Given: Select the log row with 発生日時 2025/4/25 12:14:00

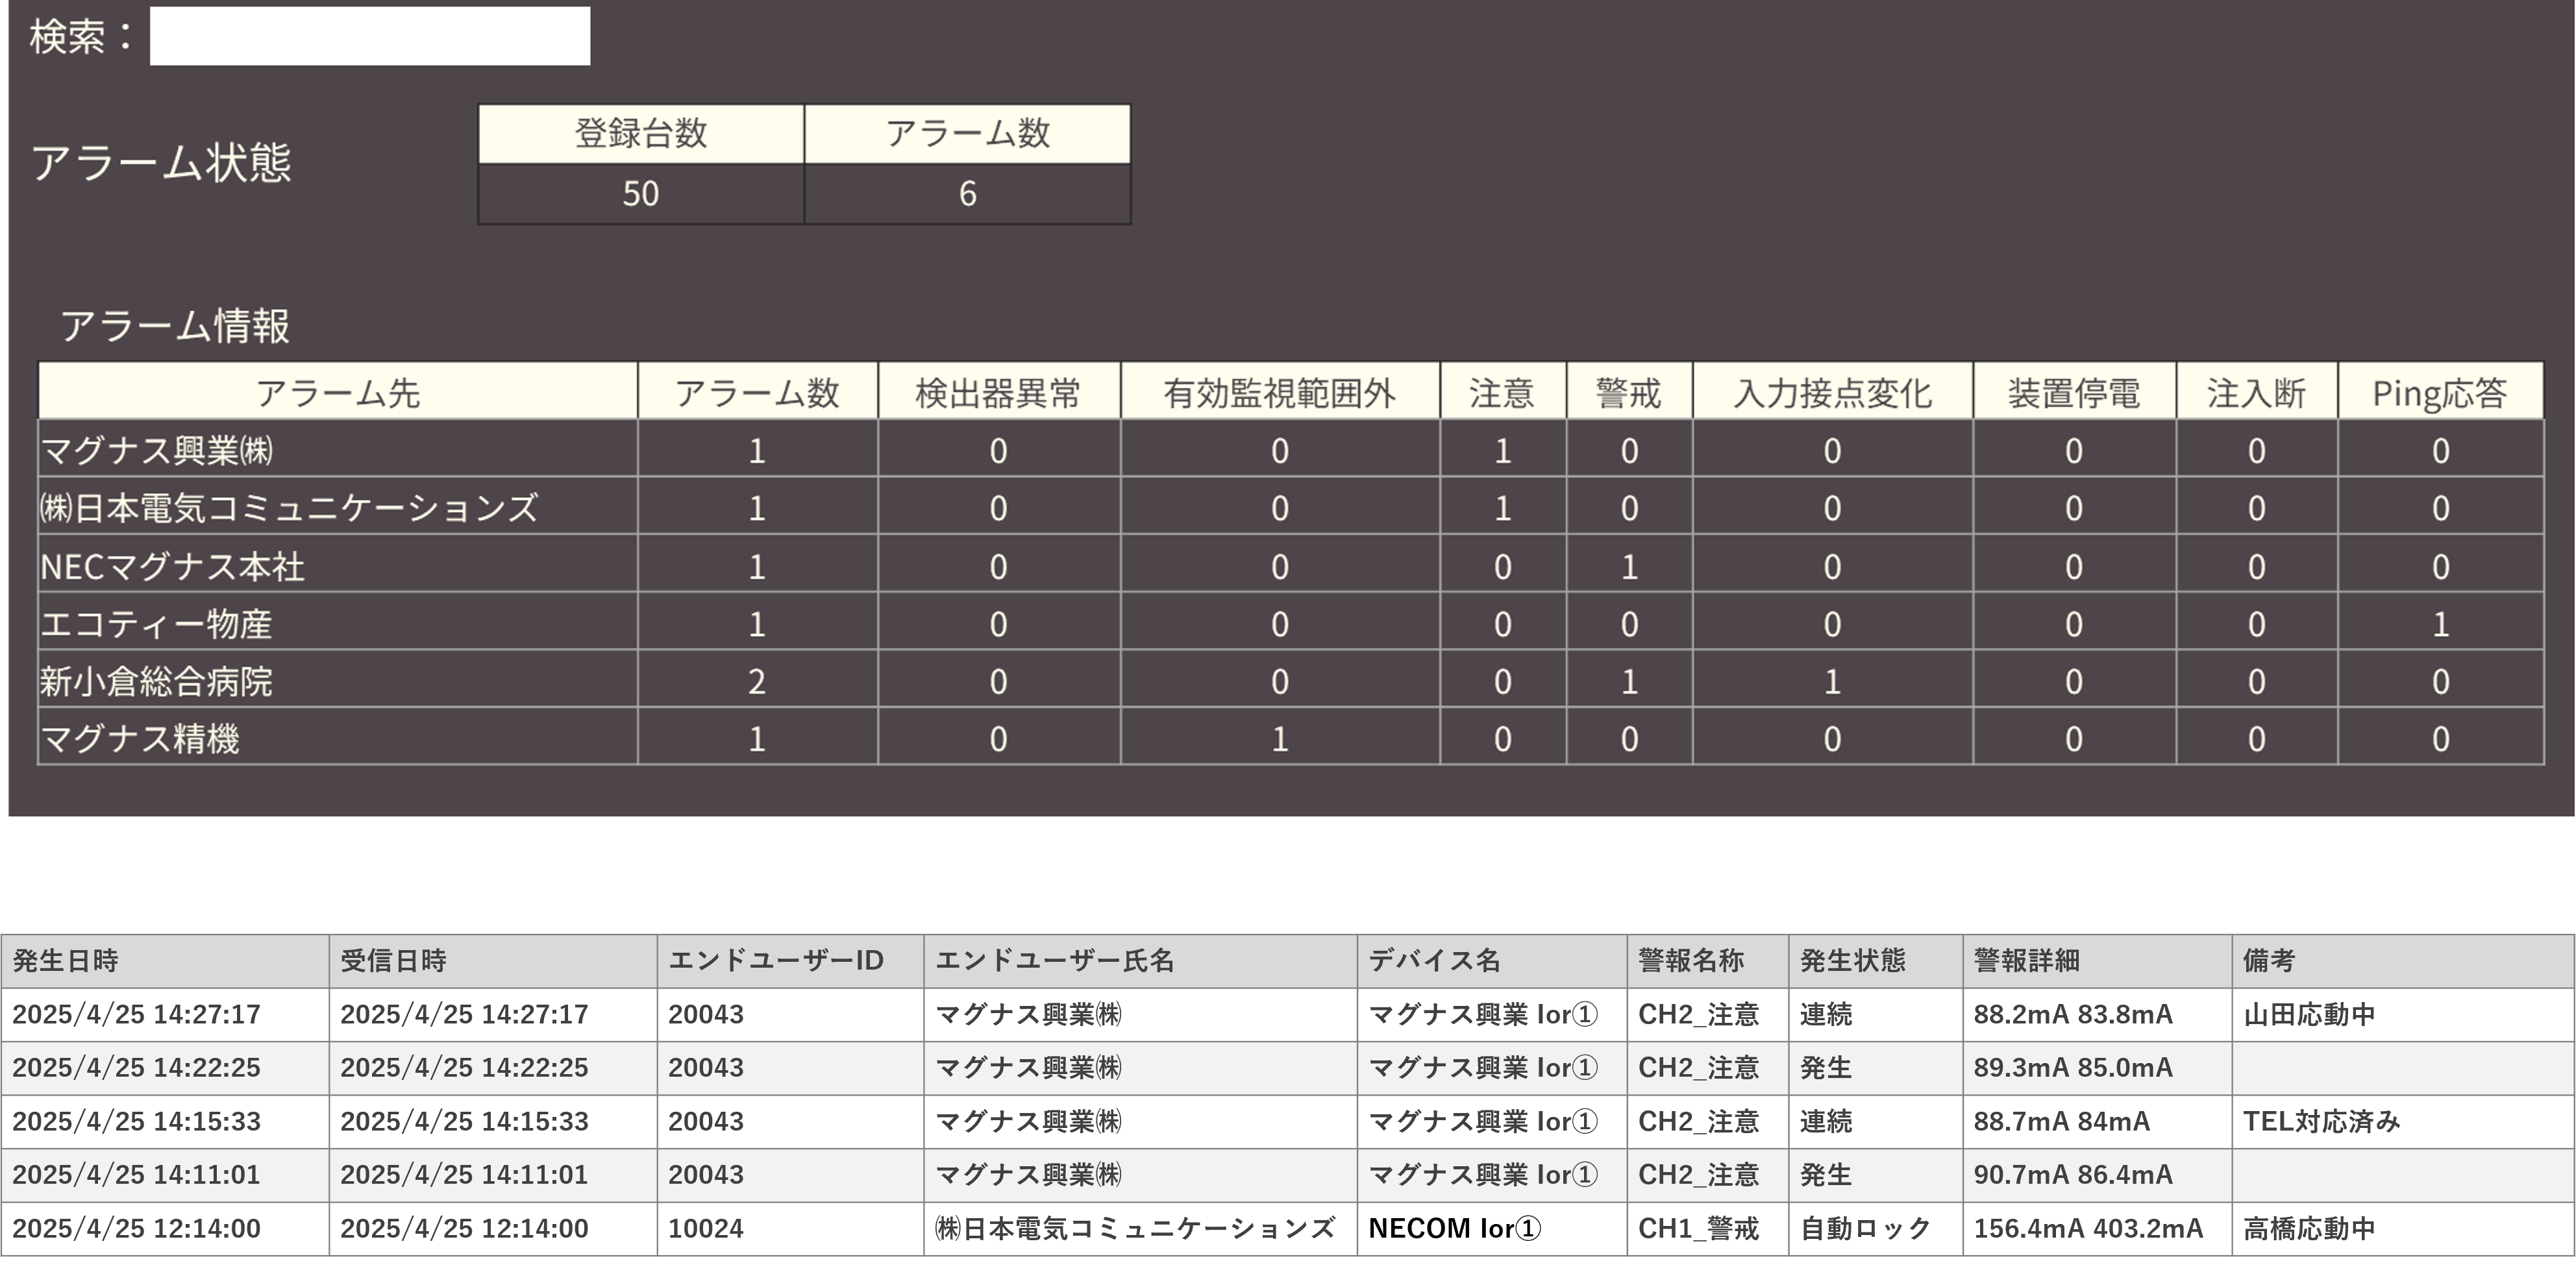Looking at the screenshot, I should 1288,1228.
